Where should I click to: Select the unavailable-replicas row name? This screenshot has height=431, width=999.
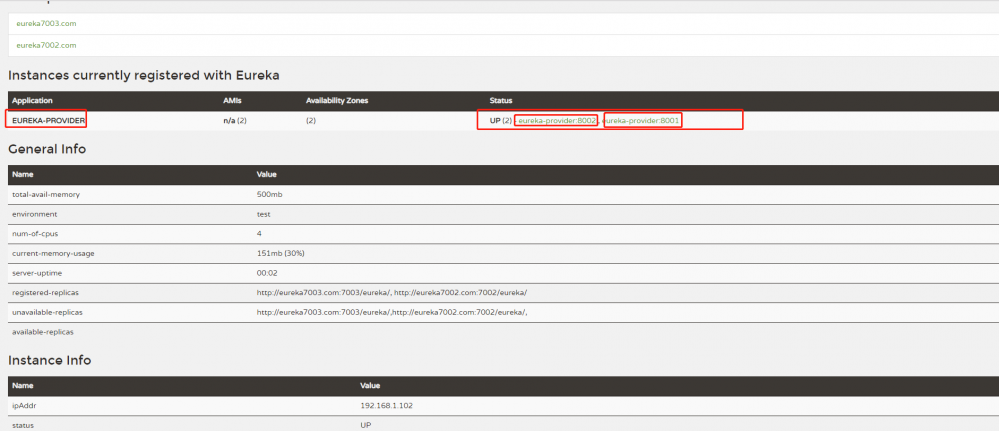[x=48, y=313]
